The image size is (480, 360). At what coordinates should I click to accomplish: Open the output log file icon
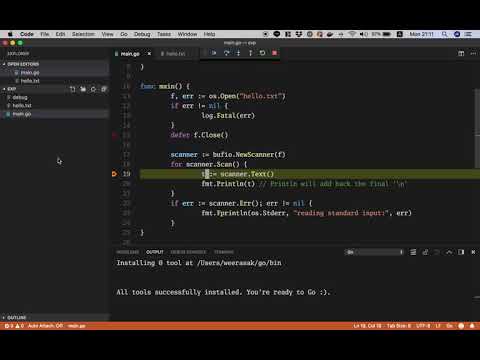pyautogui.click(x=425, y=252)
